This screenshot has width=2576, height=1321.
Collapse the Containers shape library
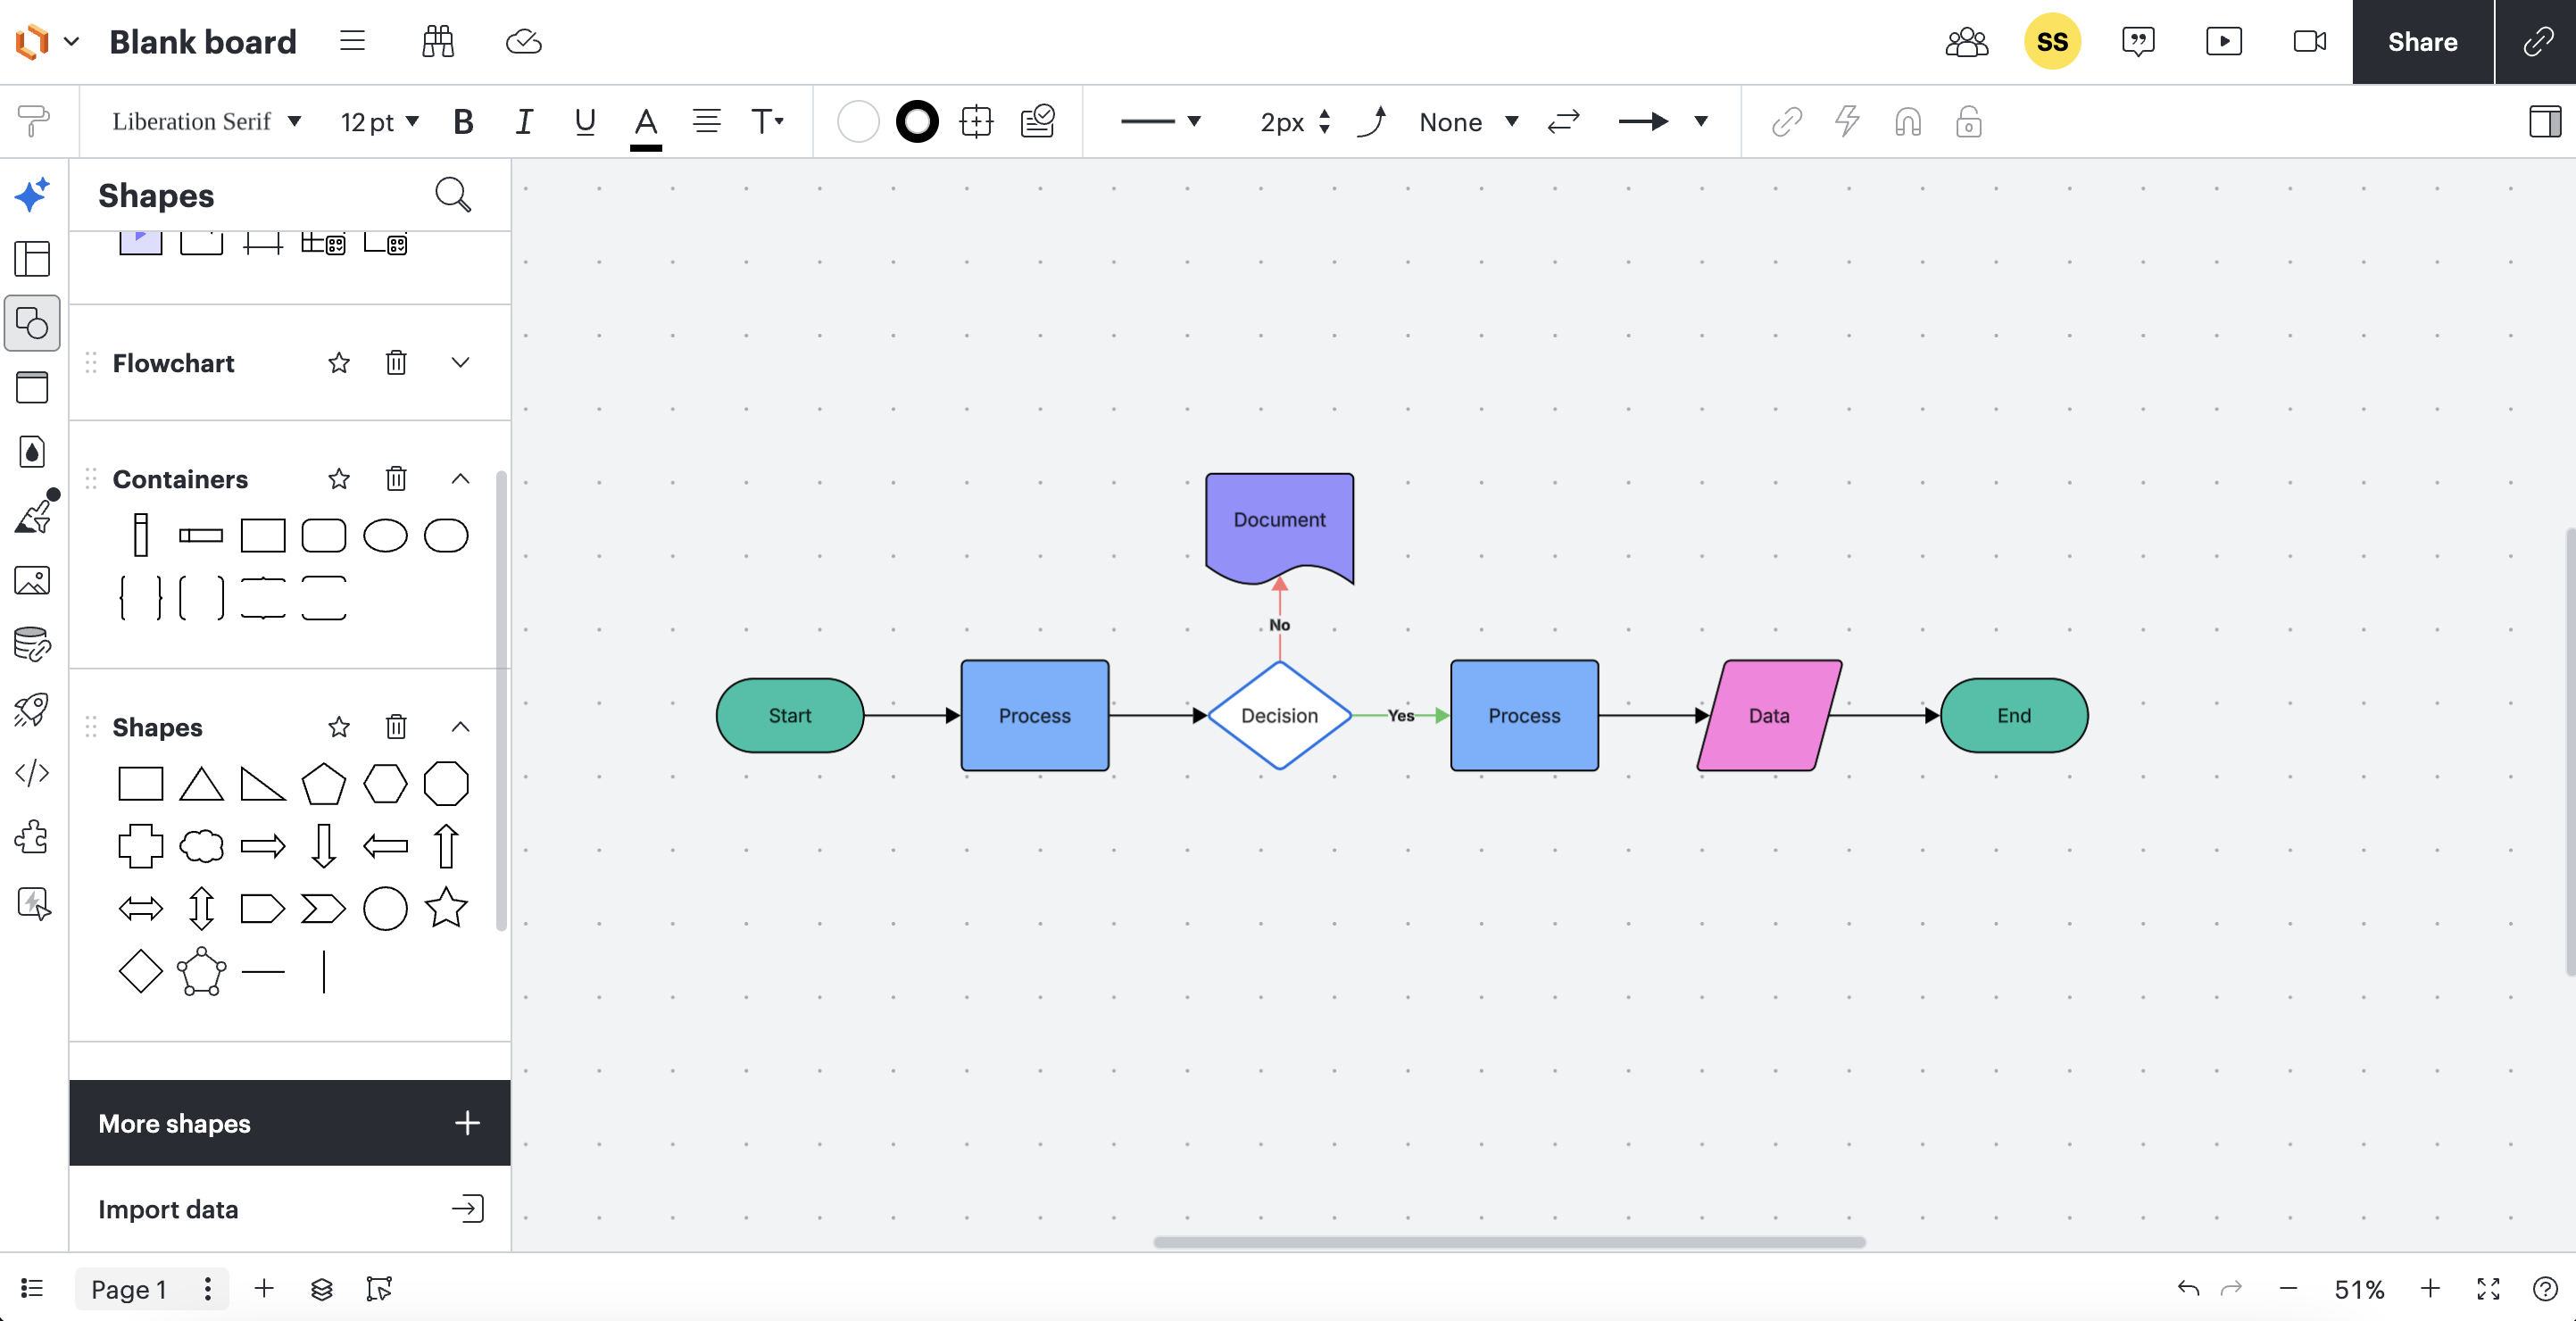[x=460, y=478]
